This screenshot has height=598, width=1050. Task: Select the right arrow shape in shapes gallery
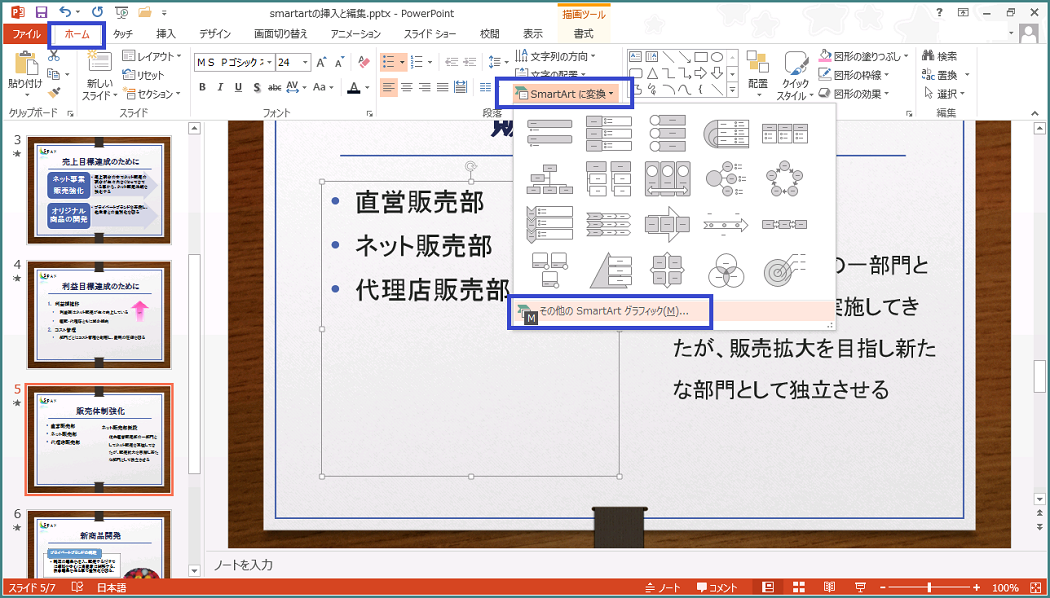[701, 72]
